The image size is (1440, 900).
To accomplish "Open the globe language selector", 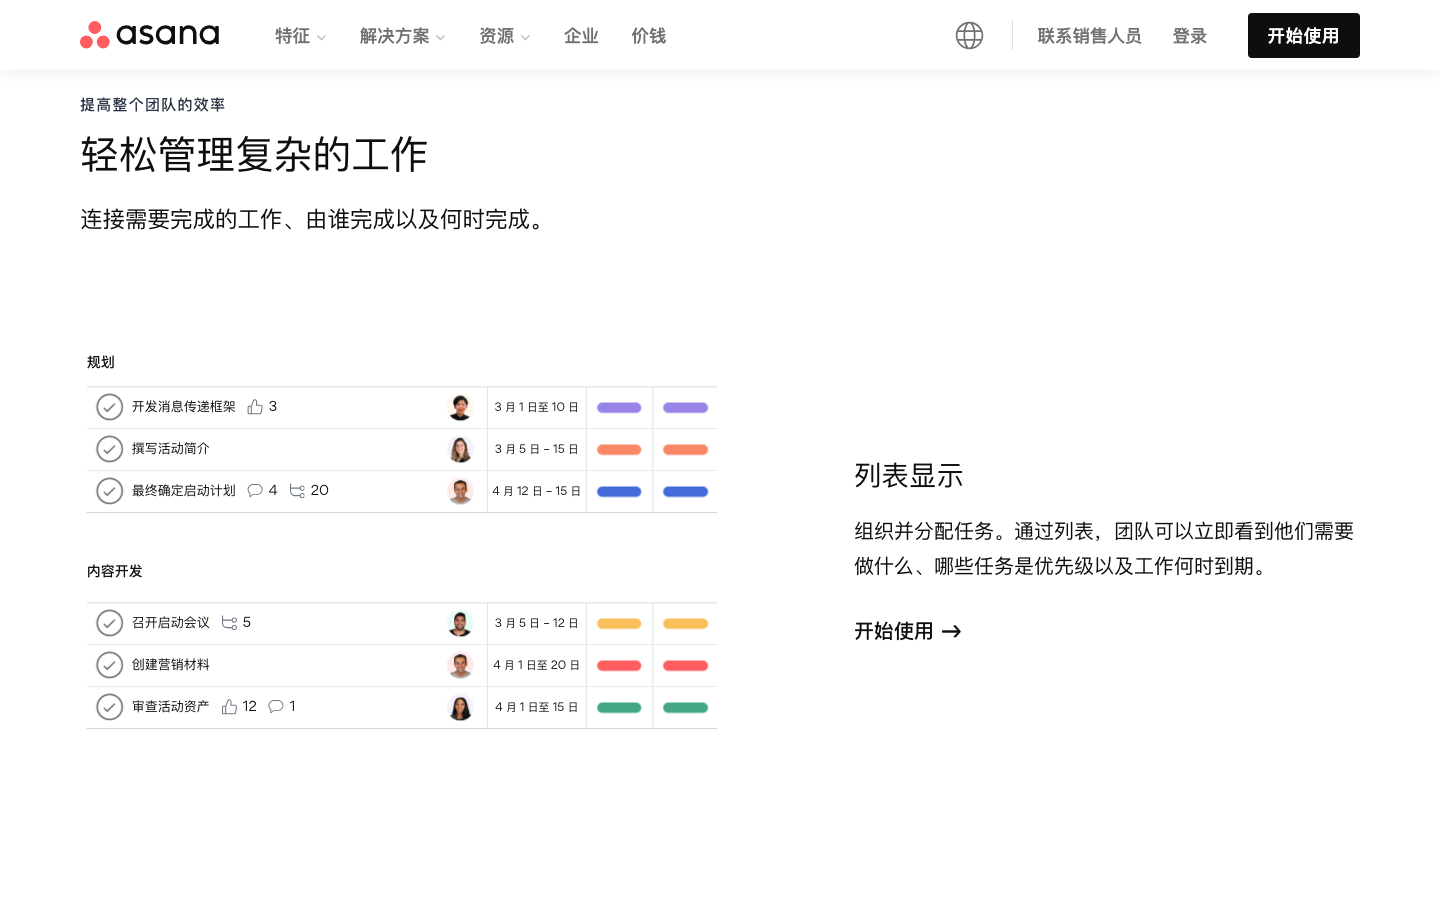I will (x=969, y=36).
